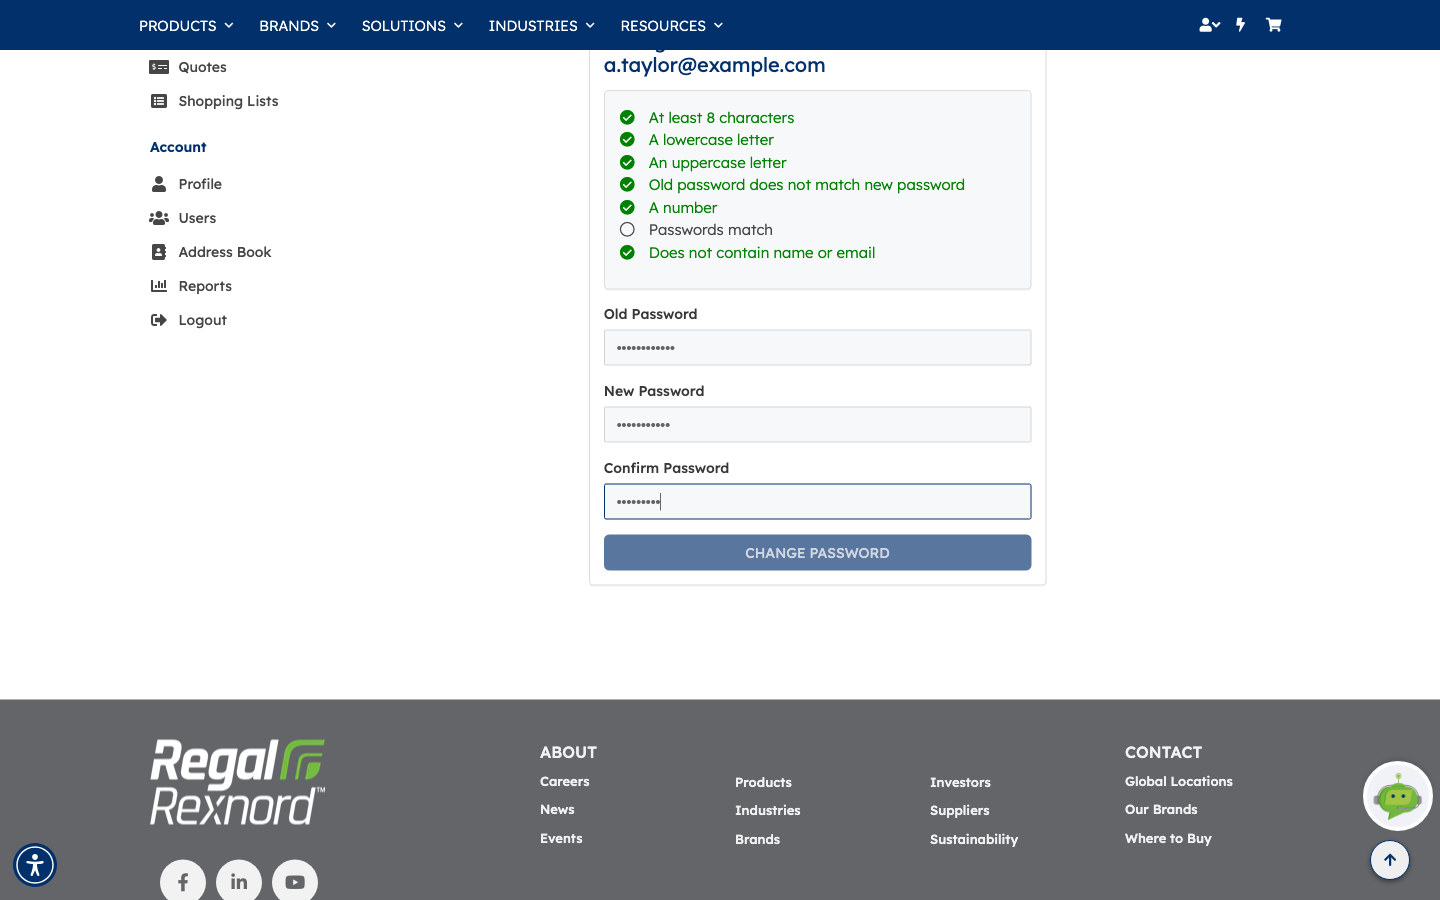Image resolution: width=1440 pixels, height=900 pixels.
Task: Click the Old Password field
Action: click(x=817, y=348)
